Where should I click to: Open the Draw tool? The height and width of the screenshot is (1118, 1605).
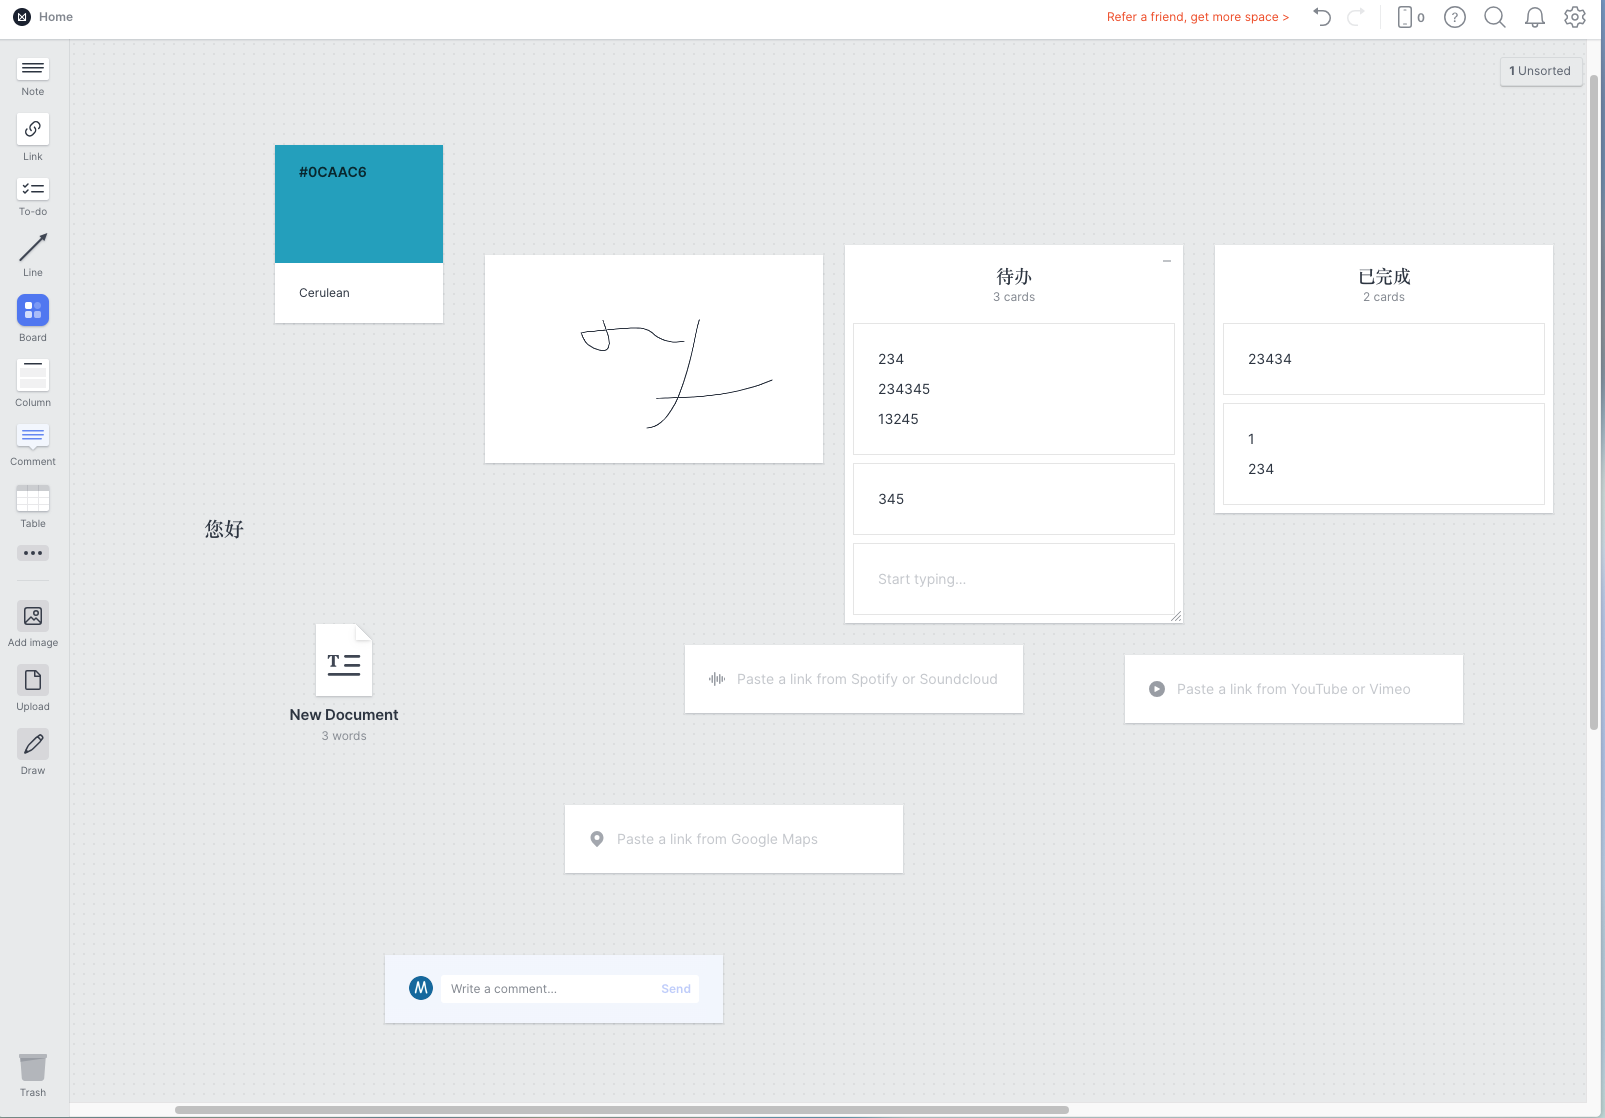[33, 745]
